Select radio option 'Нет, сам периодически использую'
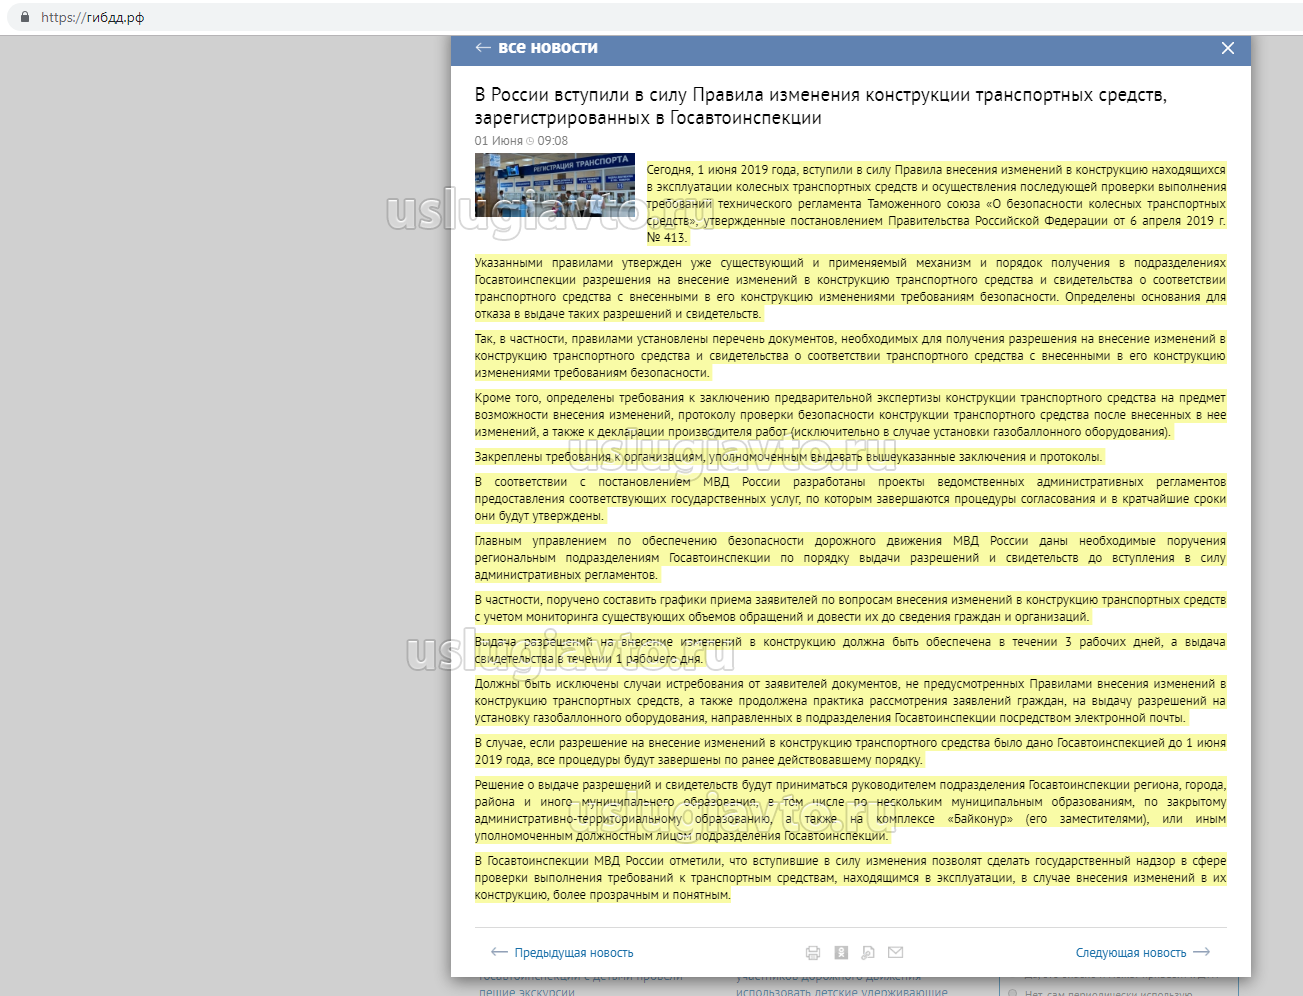Viewport: 1303px width, 996px height. [1013, 993]
